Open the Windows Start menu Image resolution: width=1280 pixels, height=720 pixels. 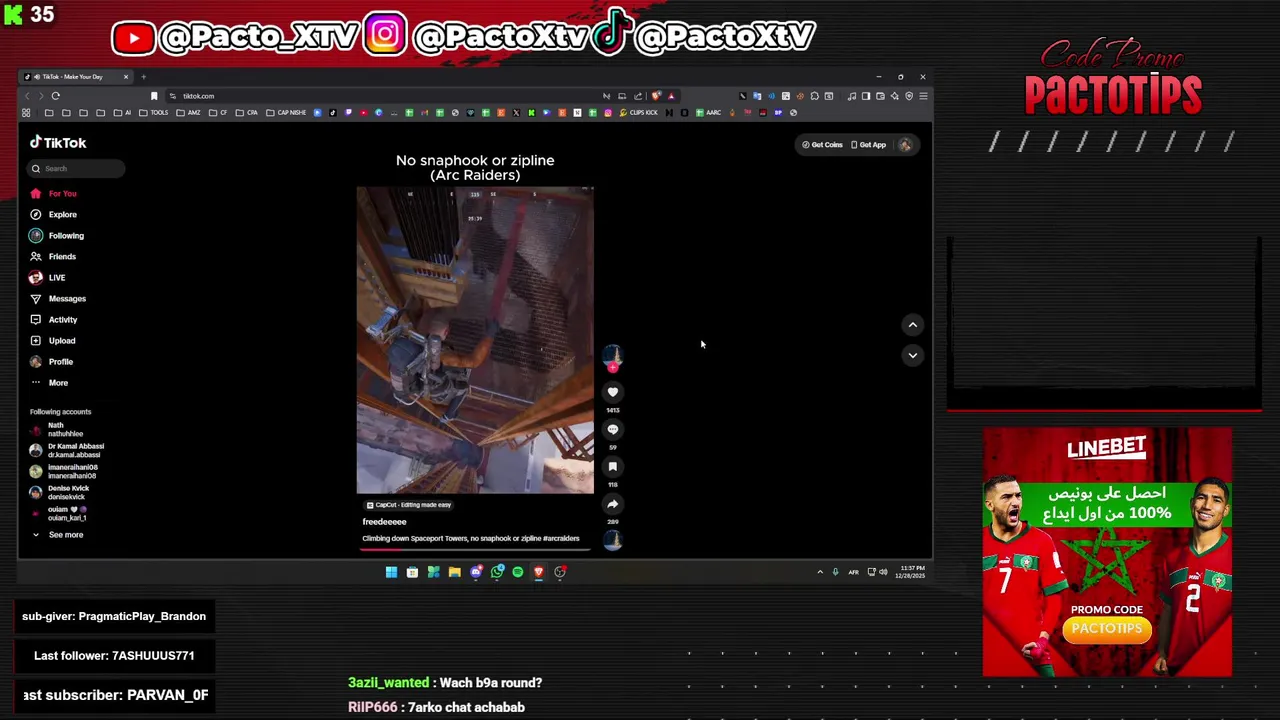[x=391, y=572]
